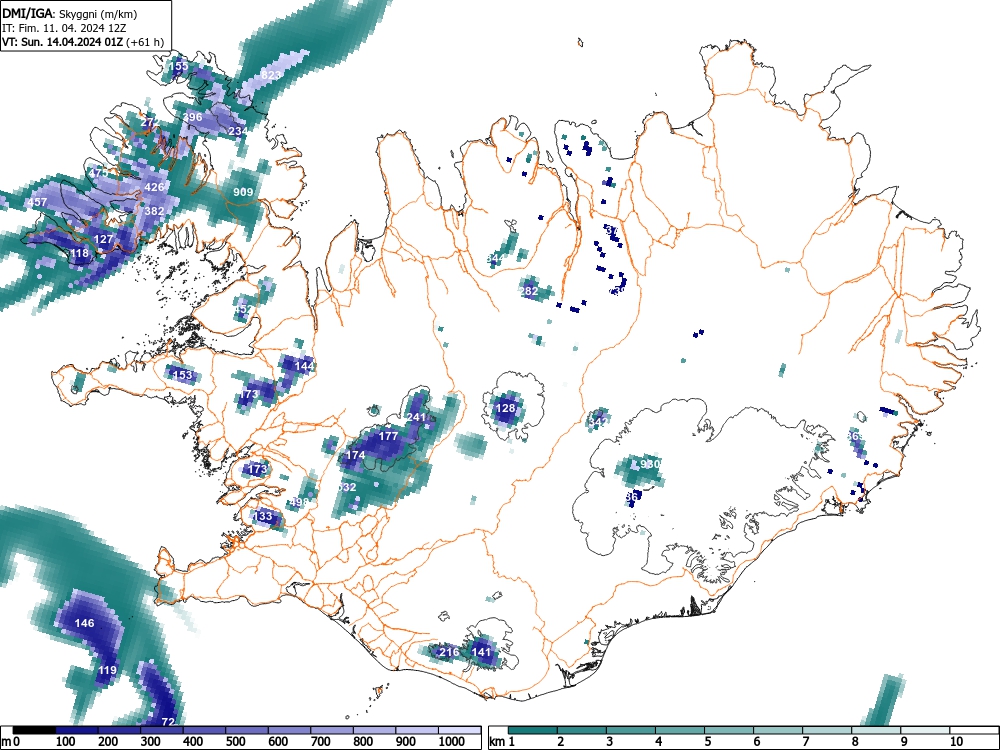Click the visibility value 144 on the map
The image size is (1000, 750).
point(305,366)
